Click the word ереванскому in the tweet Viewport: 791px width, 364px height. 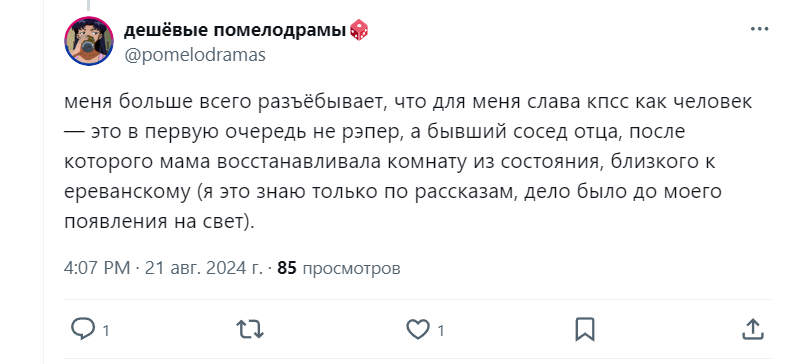point(126,192)
